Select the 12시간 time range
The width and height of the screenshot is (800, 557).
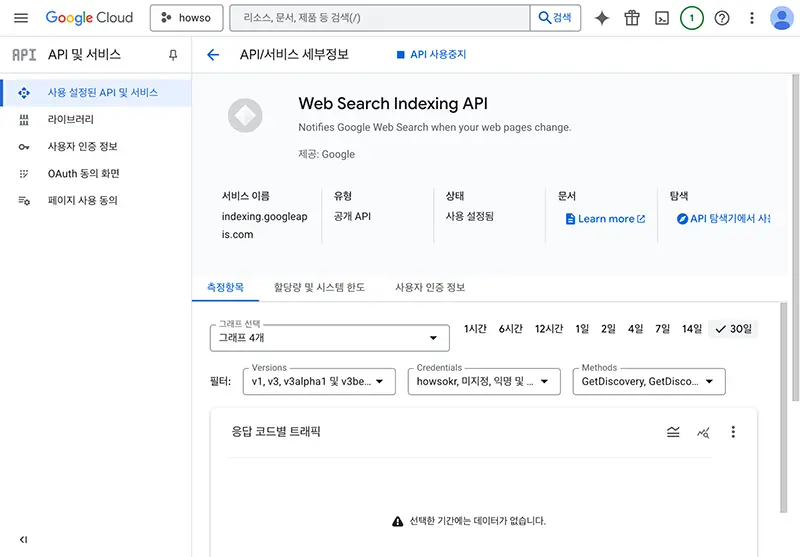point(549,329)
